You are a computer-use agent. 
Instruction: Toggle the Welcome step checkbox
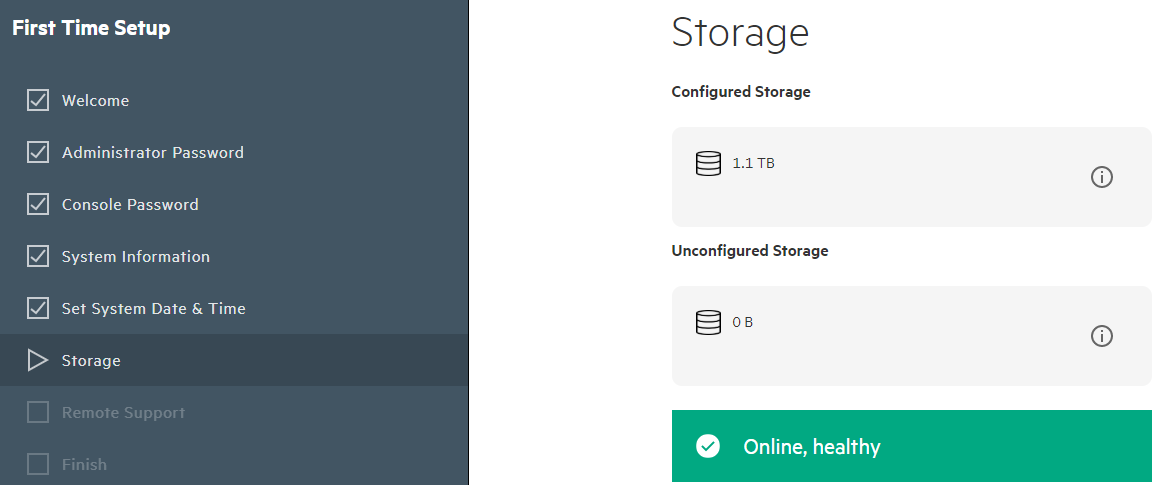[x=38, y=100]
